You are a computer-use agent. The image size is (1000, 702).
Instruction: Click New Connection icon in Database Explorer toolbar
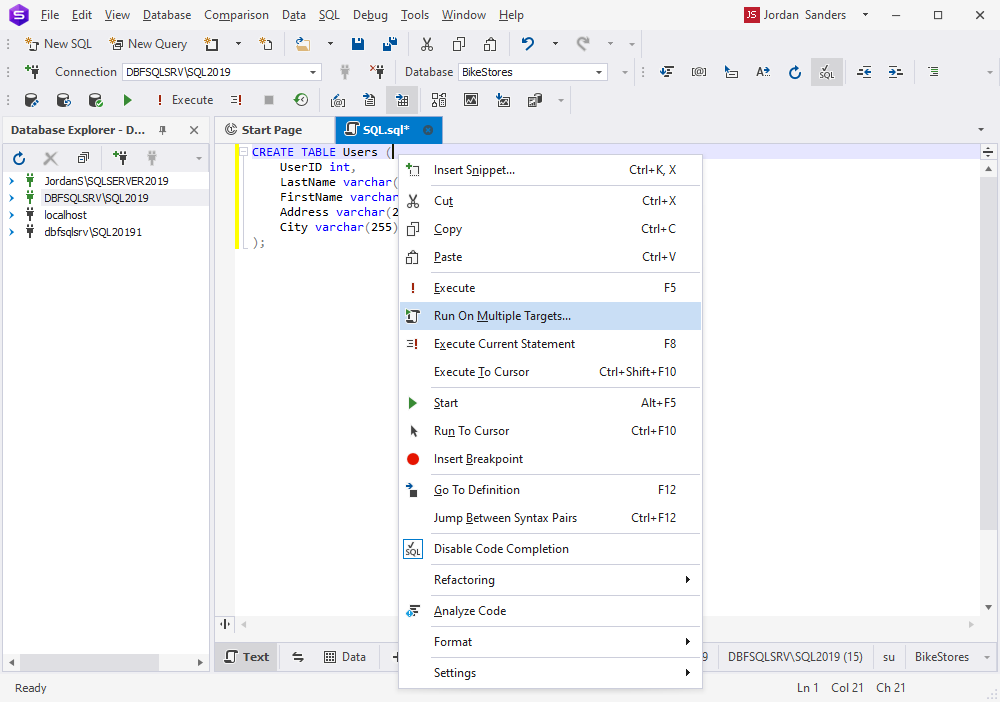pos(120,157)
